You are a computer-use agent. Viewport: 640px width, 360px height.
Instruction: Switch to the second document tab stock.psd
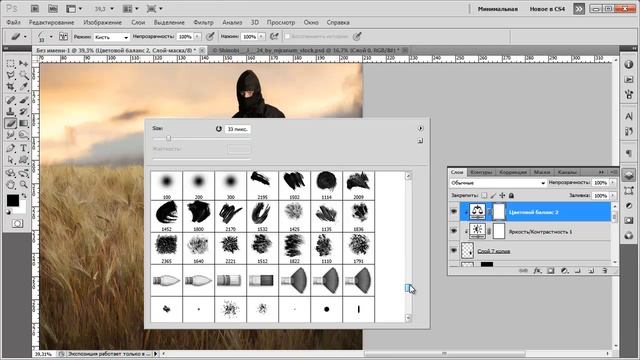coord(308,50)
